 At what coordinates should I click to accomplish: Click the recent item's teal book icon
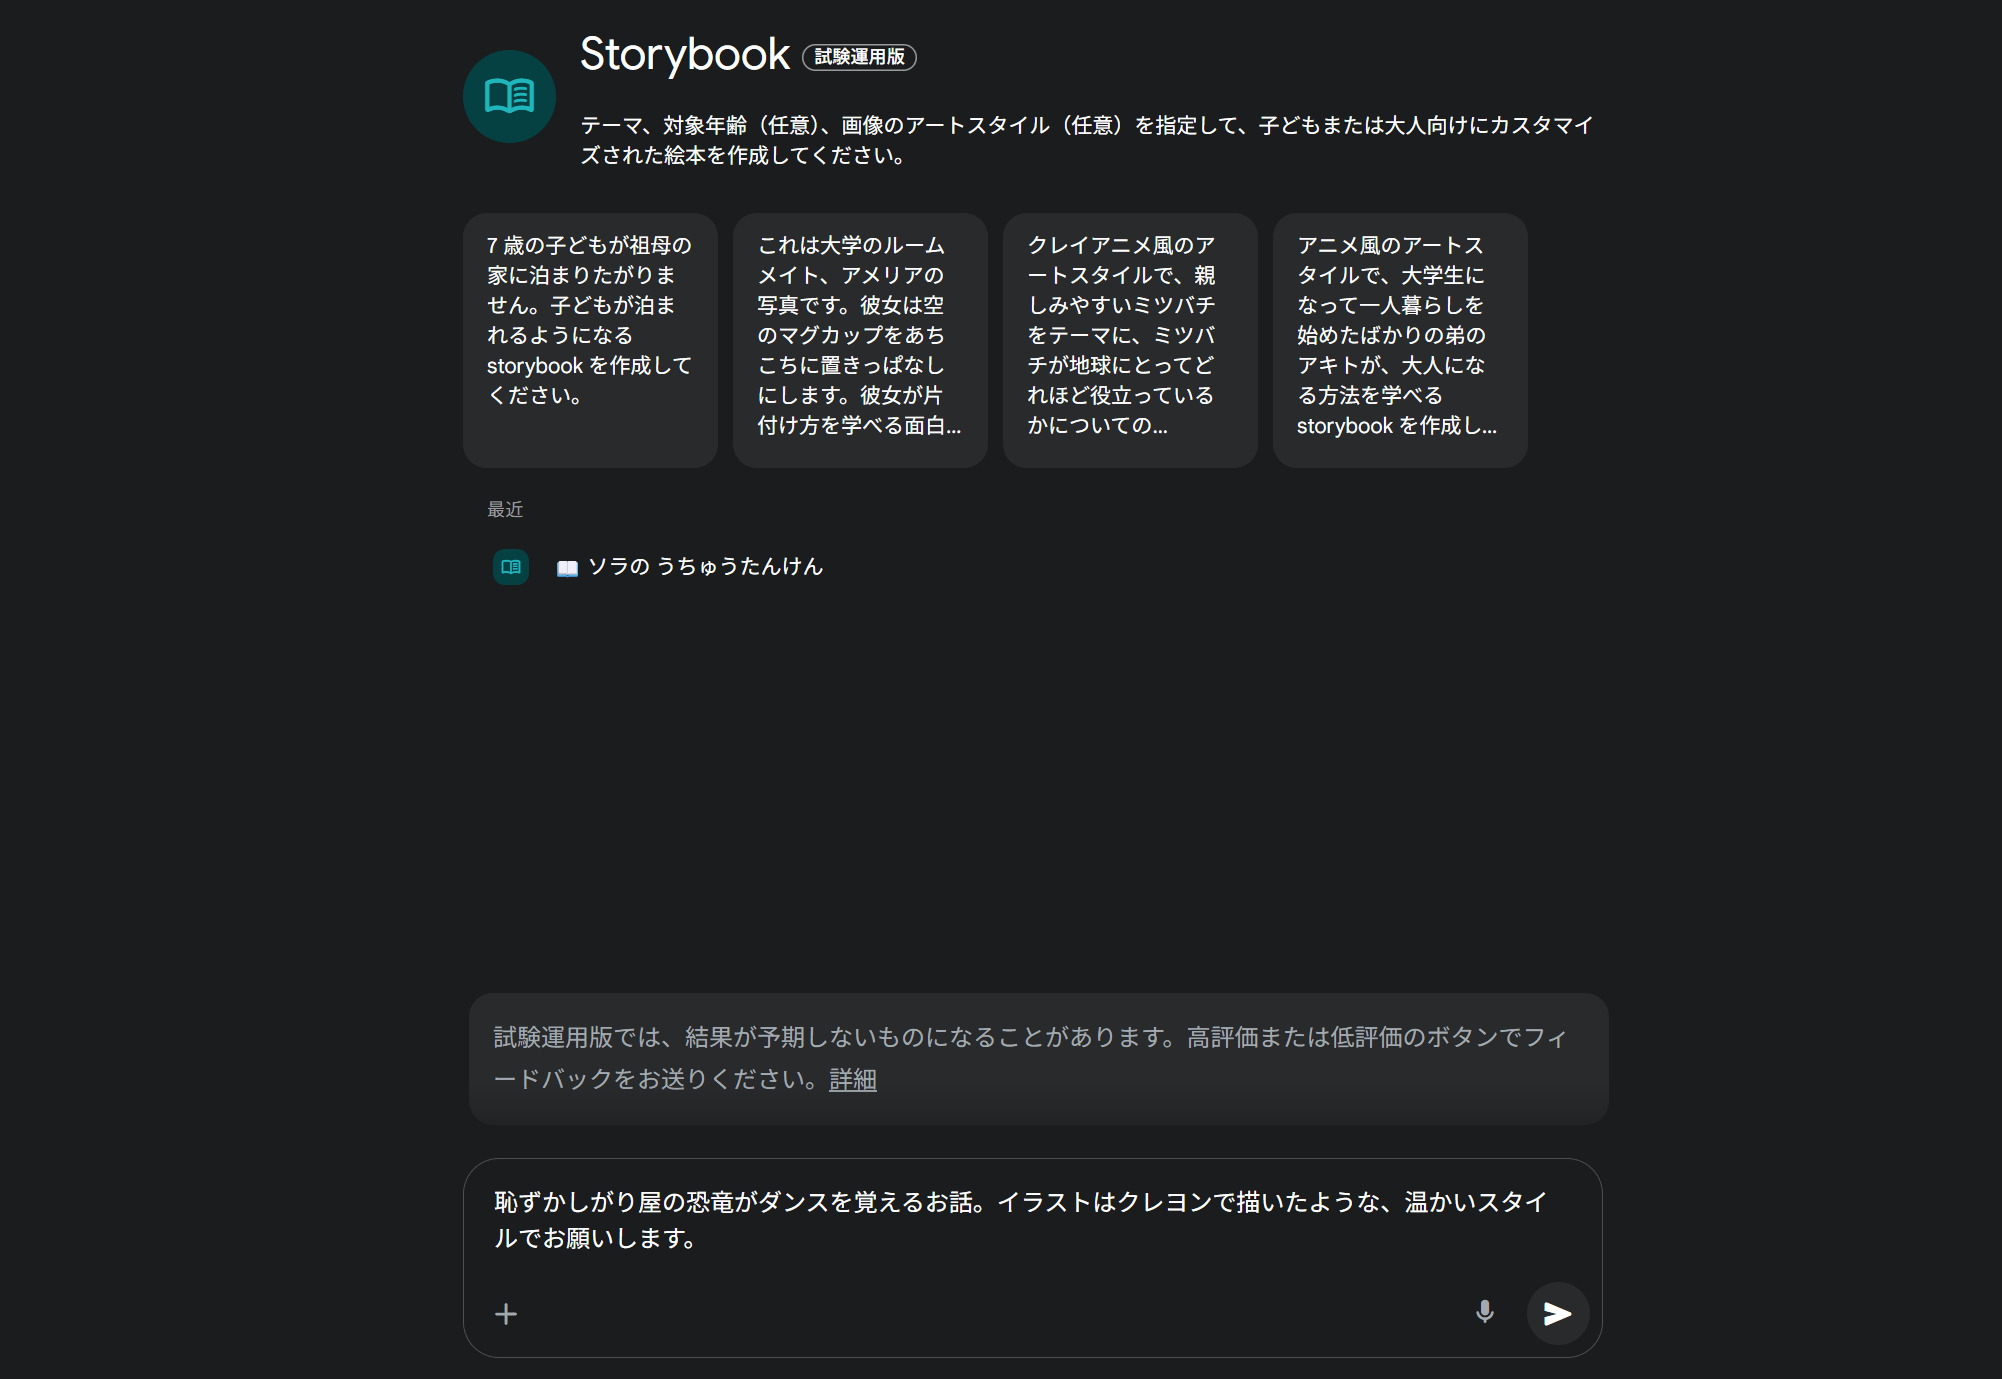(511, 567)
